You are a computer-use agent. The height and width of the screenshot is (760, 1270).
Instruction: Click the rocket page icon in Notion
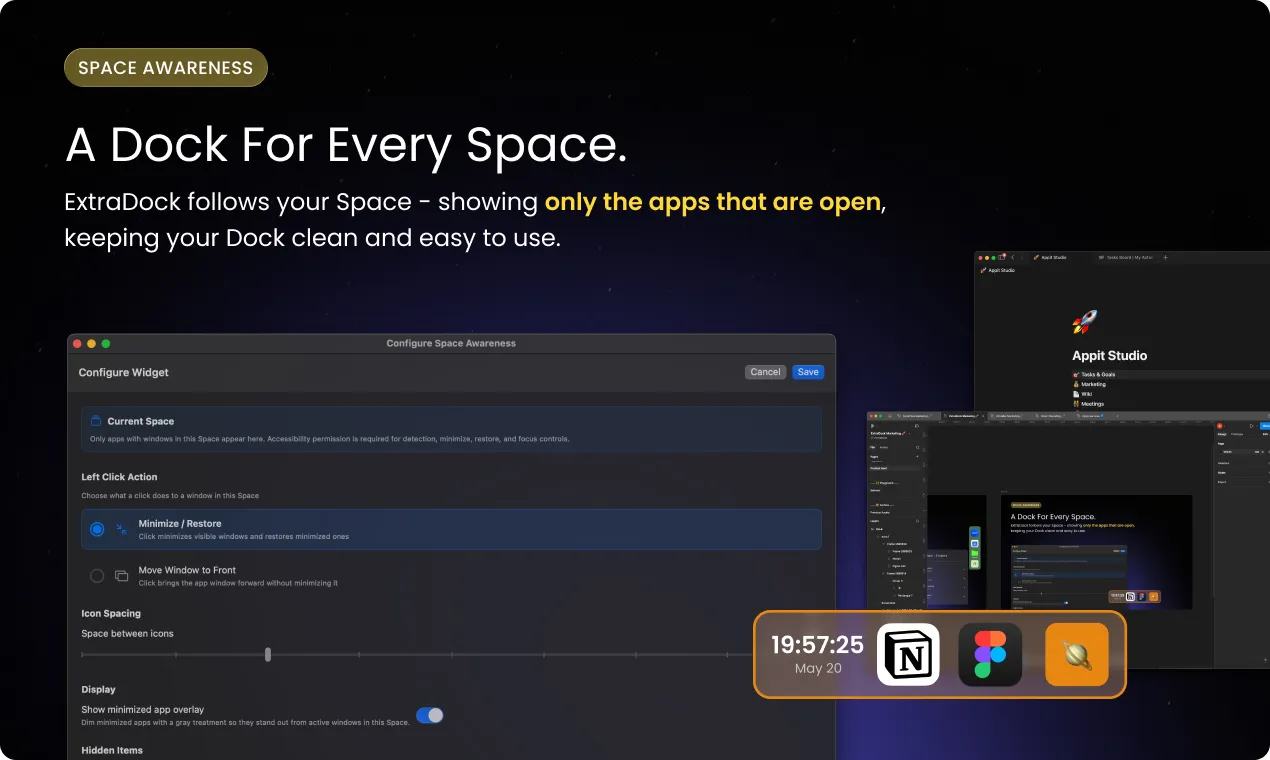coord(1085,322)
